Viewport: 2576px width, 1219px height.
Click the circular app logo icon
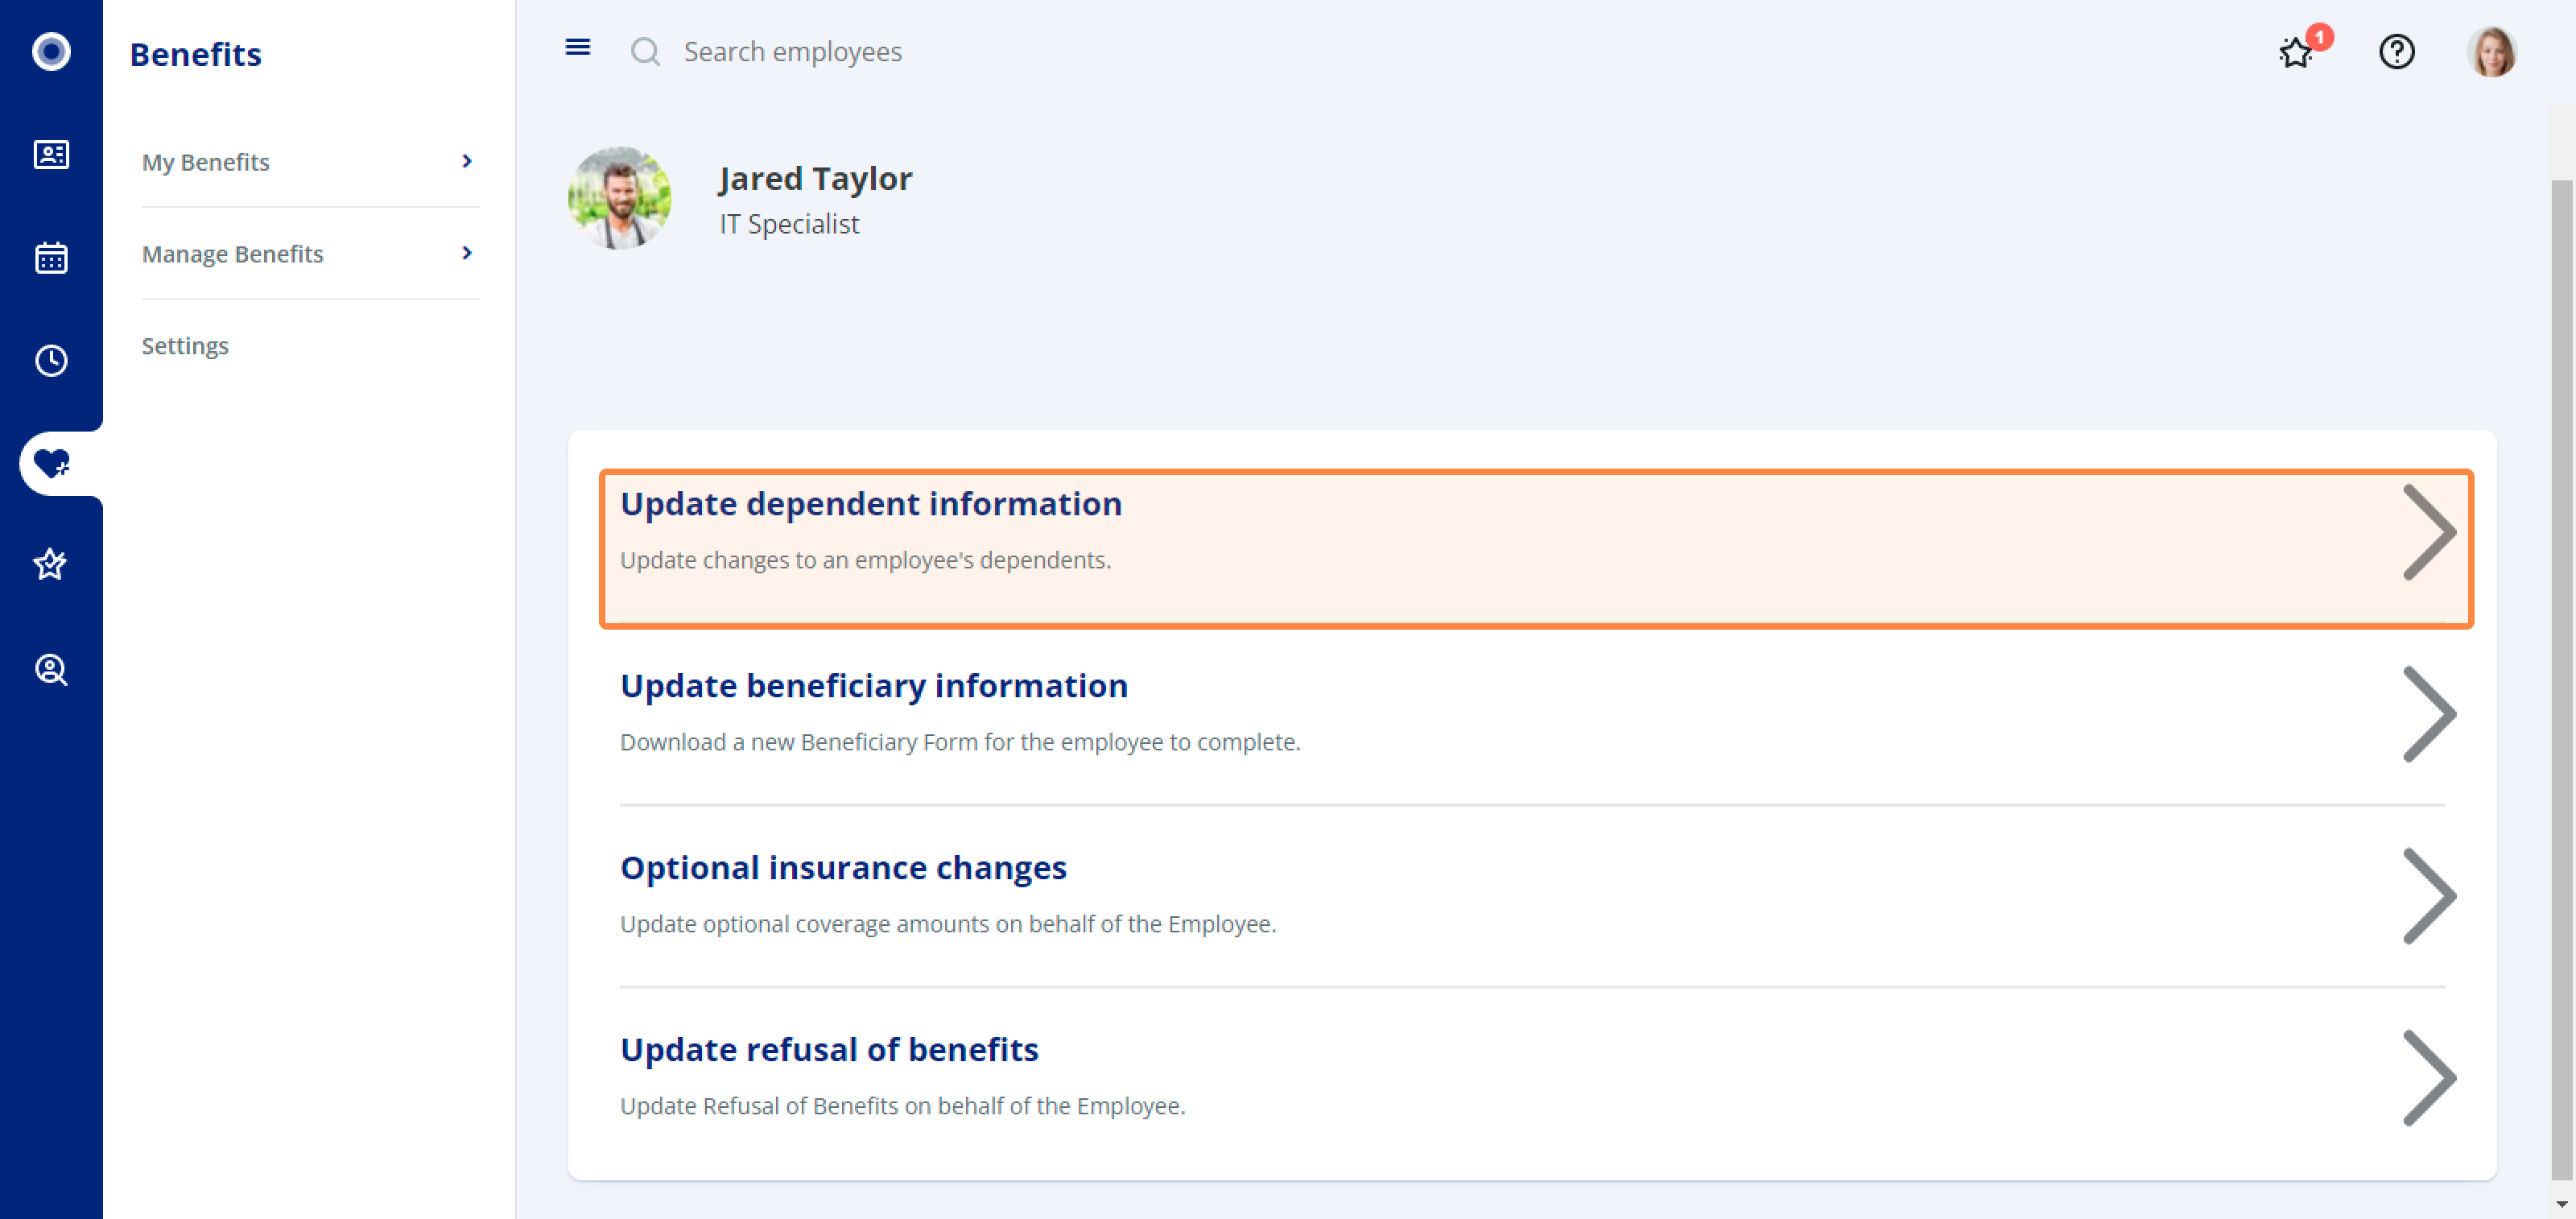(51, 51)
